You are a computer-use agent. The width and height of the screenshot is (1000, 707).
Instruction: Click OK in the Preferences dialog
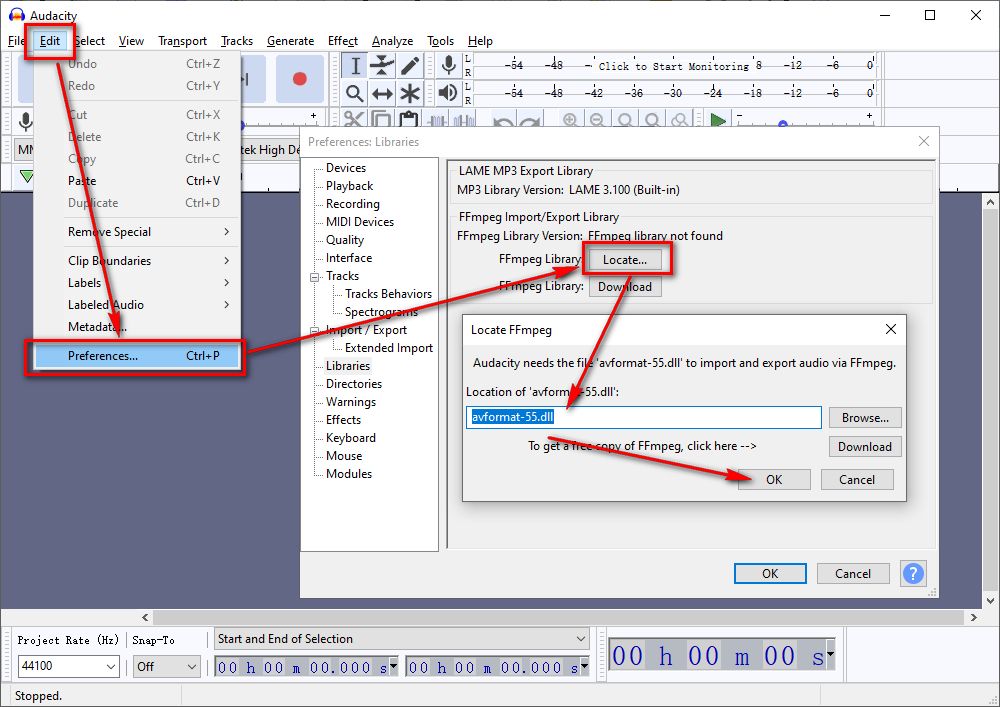pos(770,574)
